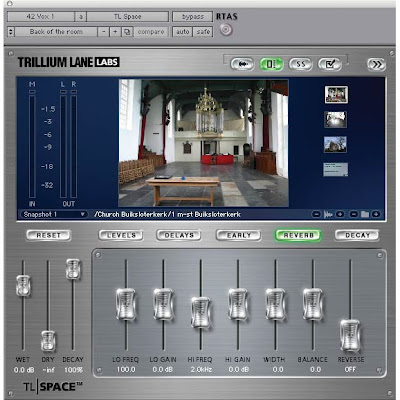This screenshot has width=400, height=400.
Task: Select the fourth text info thumbnail
Action: tap(335, 169)
